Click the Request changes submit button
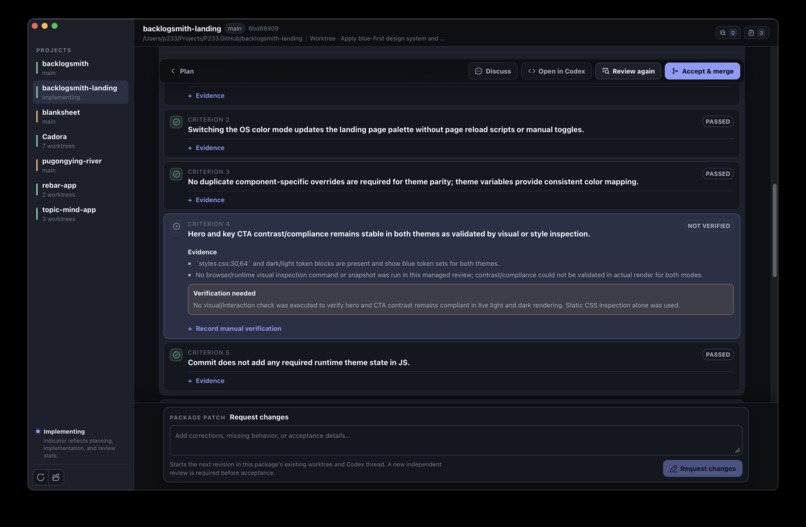This screenshot has width=806, height=527. point(702,468)
